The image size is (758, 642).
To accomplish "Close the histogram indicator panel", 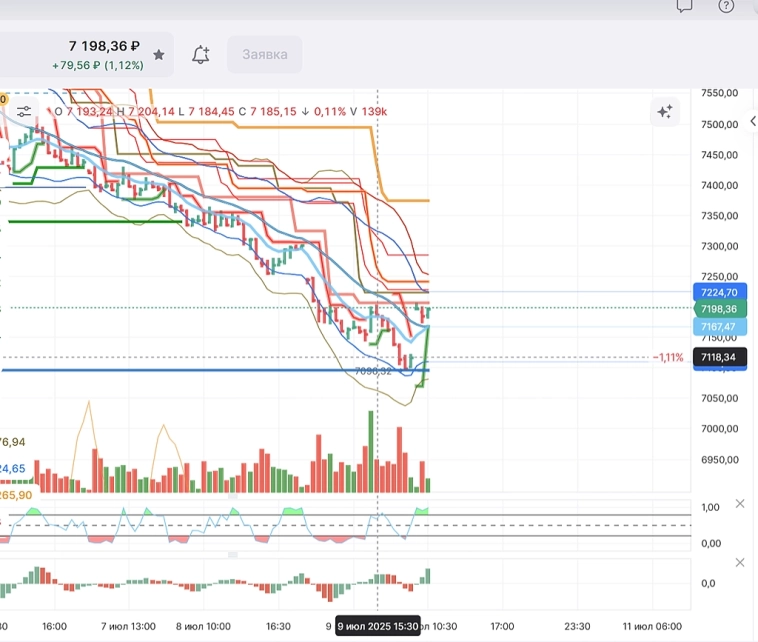I will tap(740, 563).
